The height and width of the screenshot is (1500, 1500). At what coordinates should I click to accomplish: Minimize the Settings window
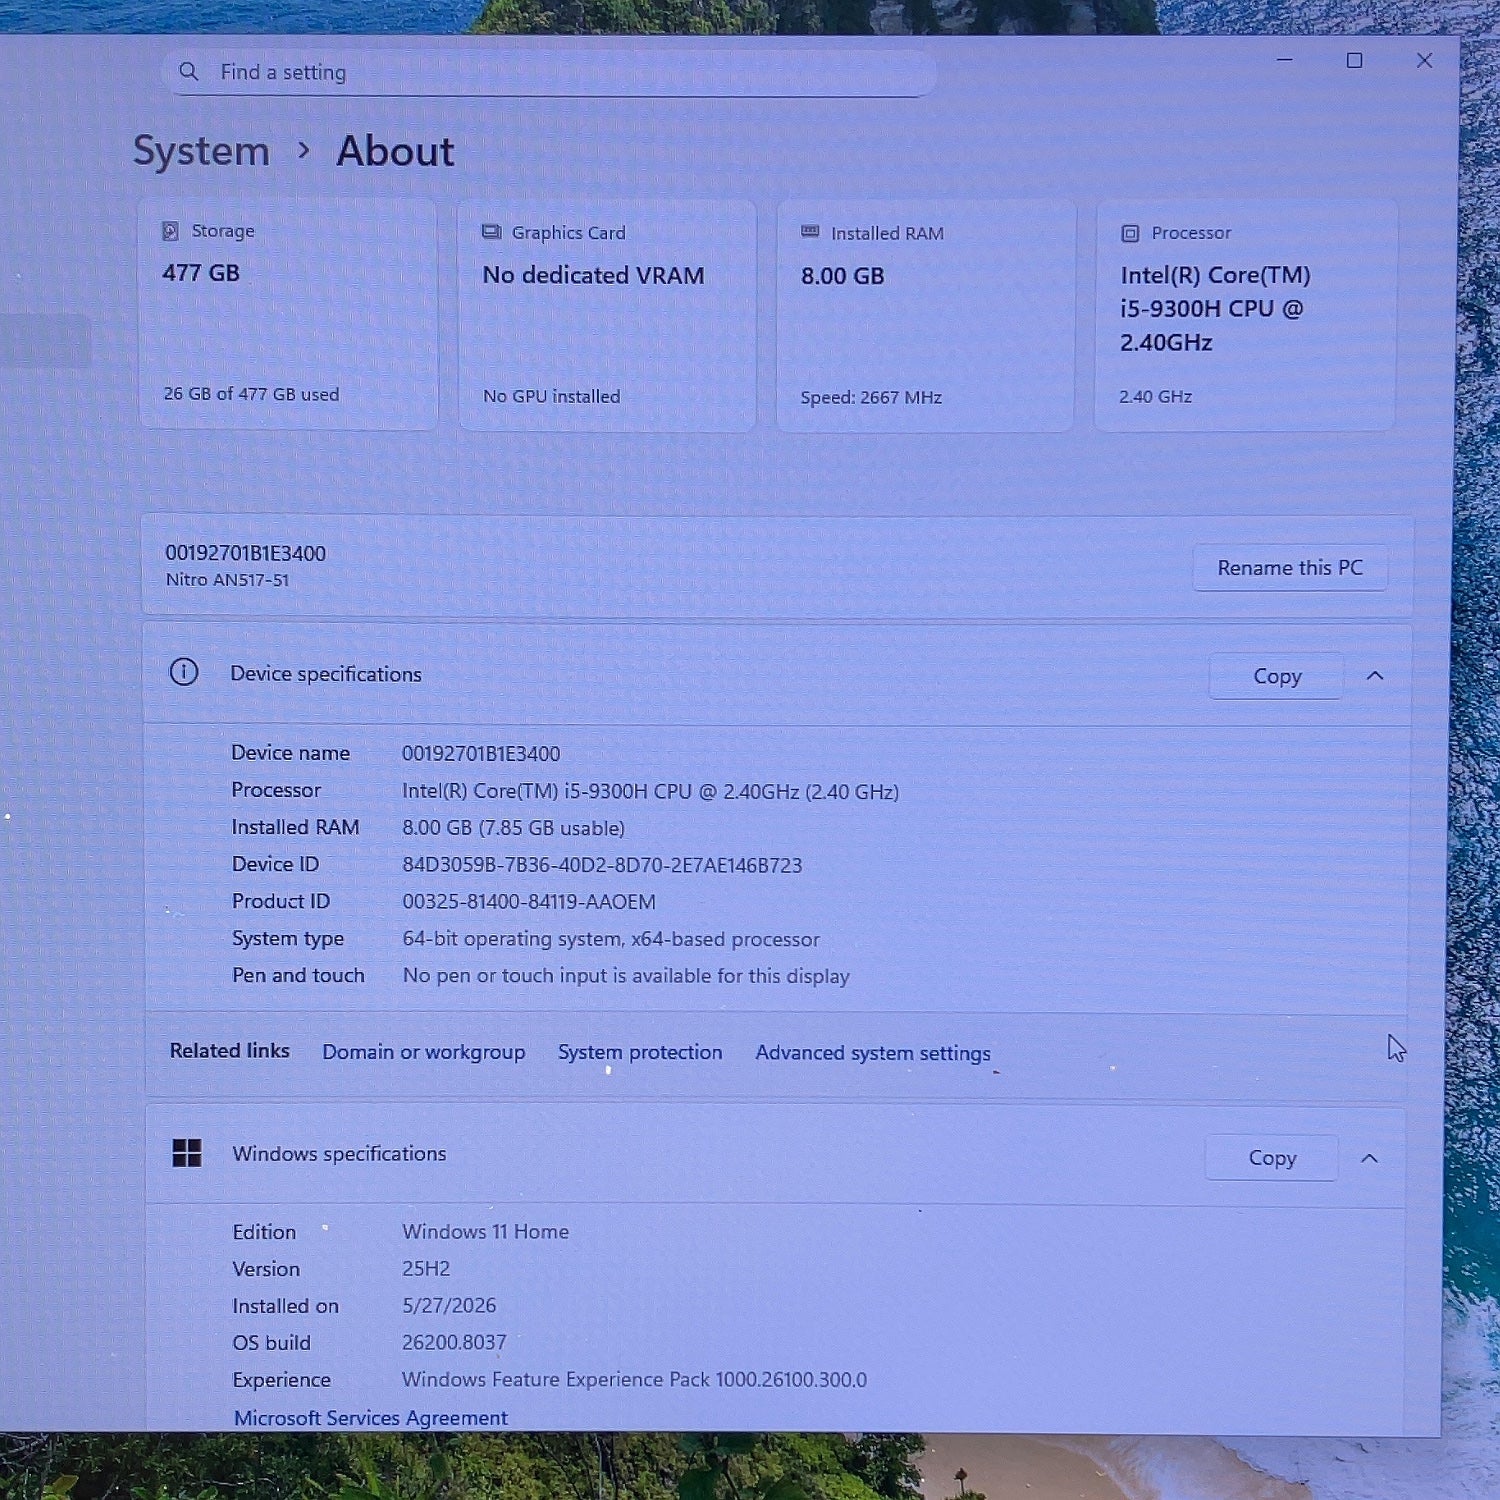click(1285, 60)
